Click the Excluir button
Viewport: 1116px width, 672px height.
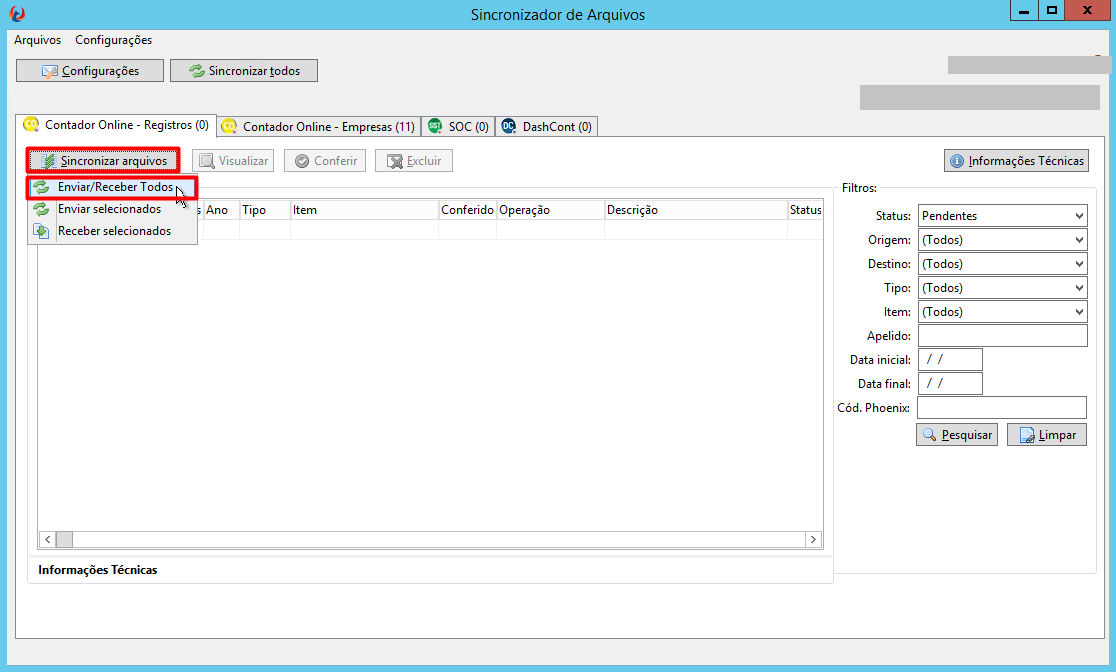[414, 161]
